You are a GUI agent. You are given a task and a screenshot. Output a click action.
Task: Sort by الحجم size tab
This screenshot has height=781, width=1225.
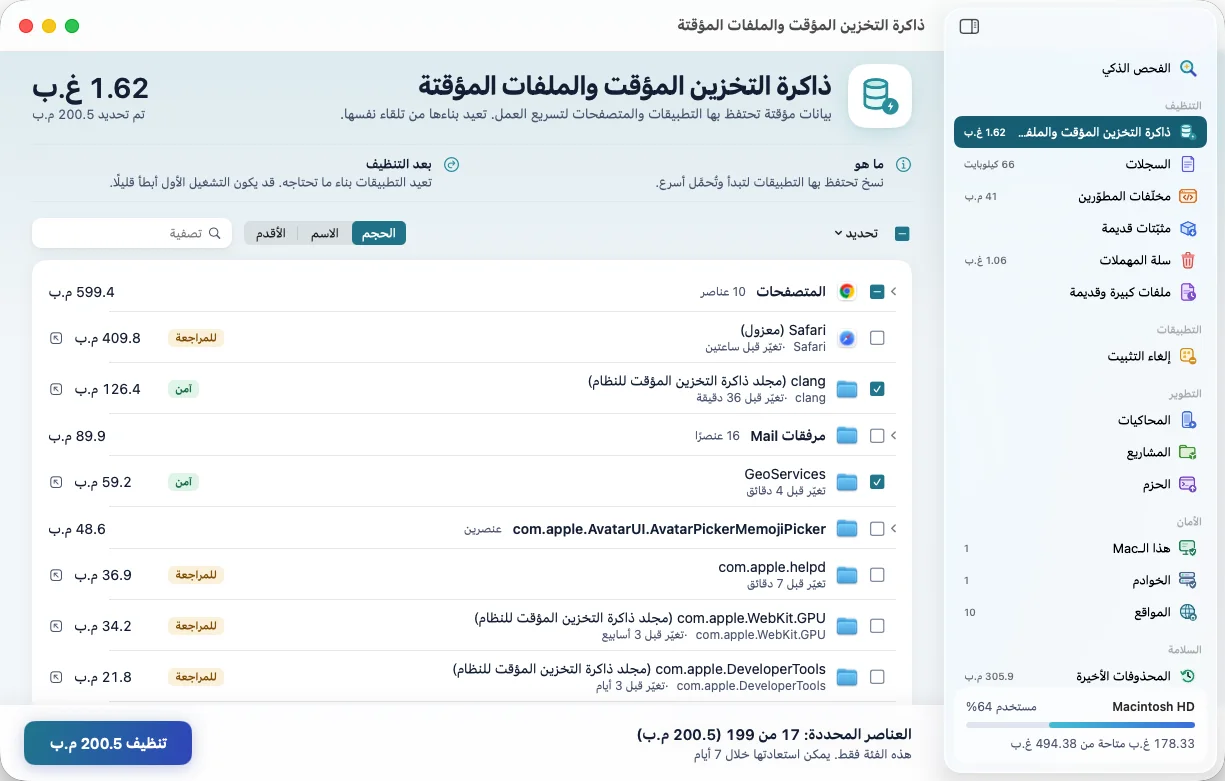point(379,233)
